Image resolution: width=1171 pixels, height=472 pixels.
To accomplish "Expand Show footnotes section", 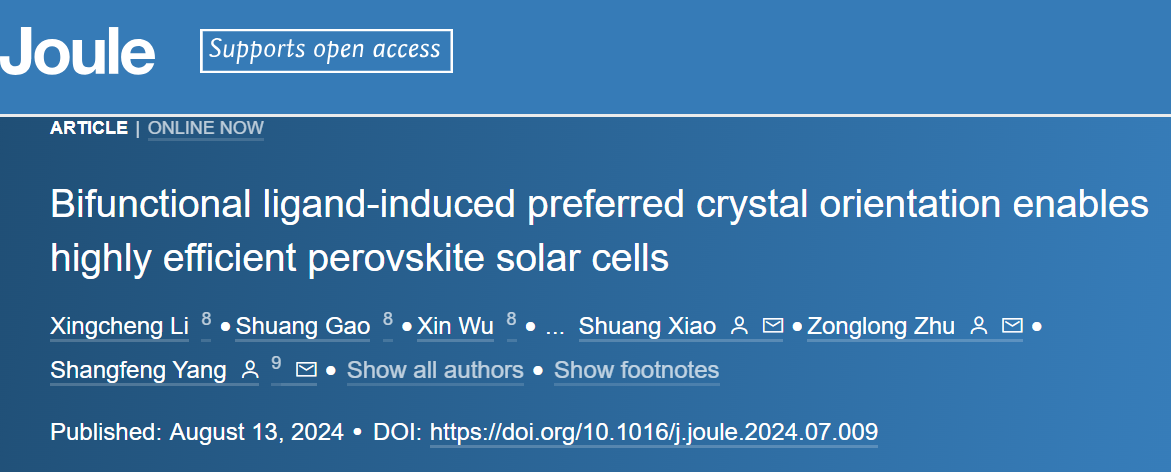I will 636,370.
